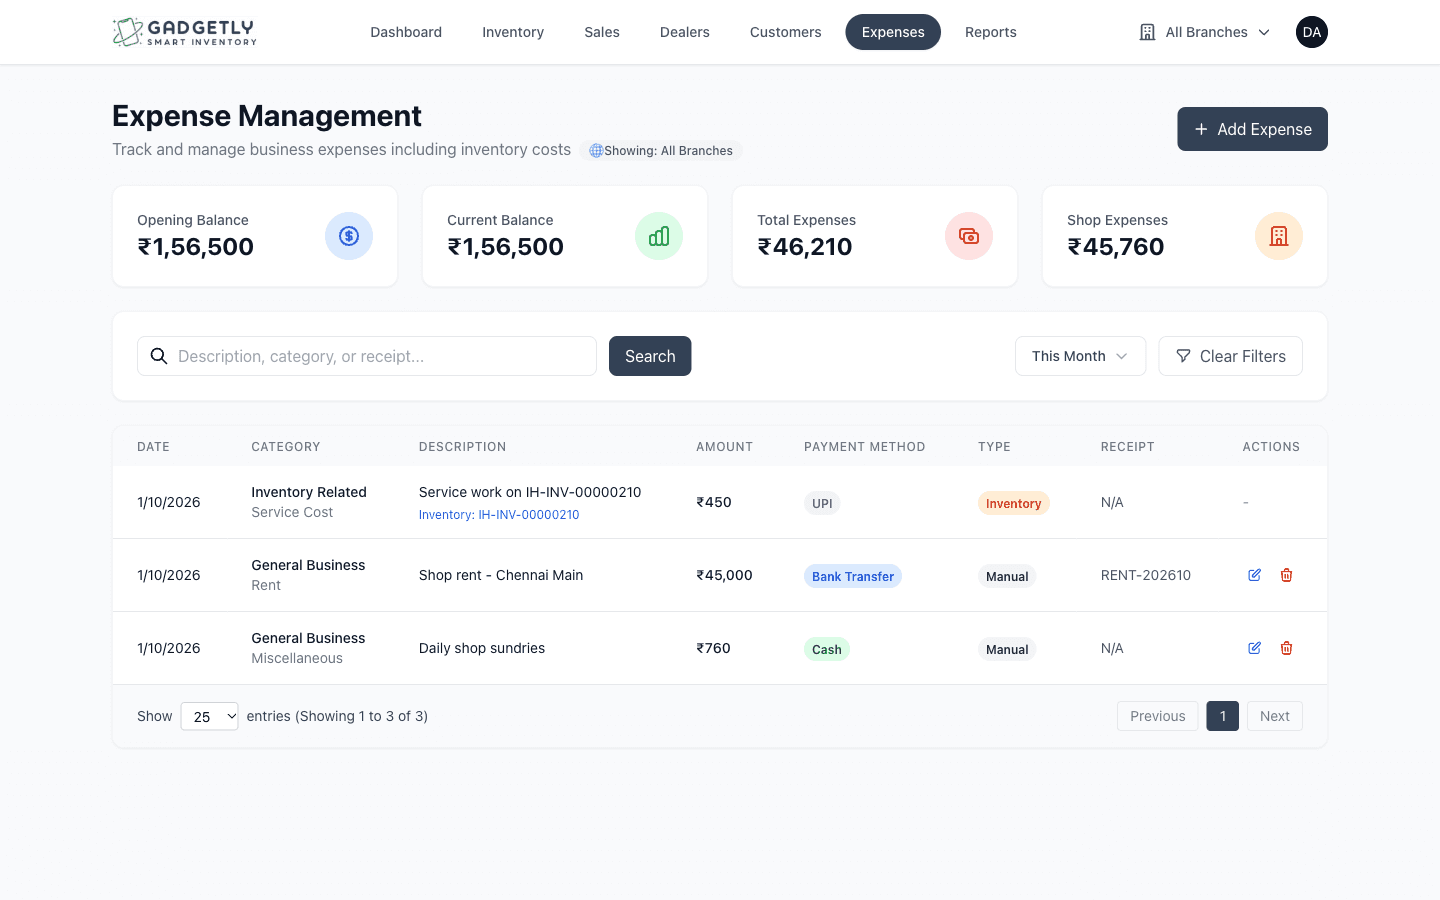This screenshot has width=1440, height=900.
Task: Delete the Shop rent - Chennai Main expense
Action: pyautogui.click(x=1287, y=575)
